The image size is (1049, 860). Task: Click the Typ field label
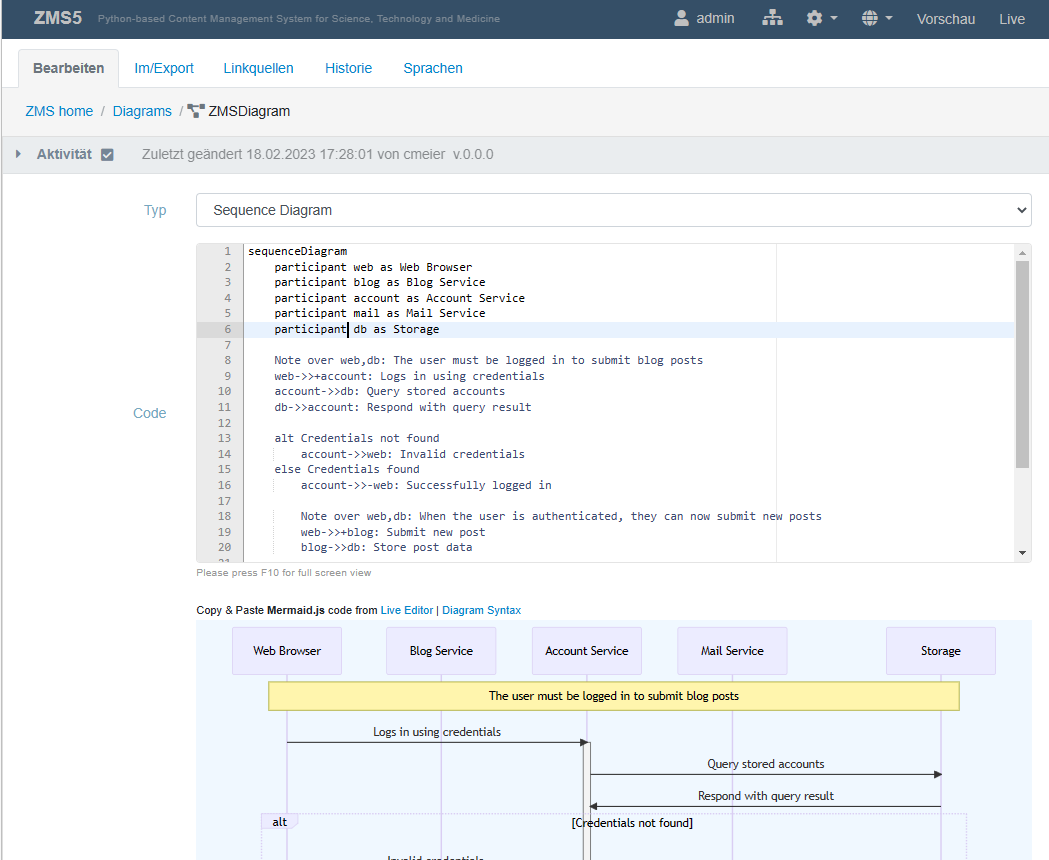point(155,210)
